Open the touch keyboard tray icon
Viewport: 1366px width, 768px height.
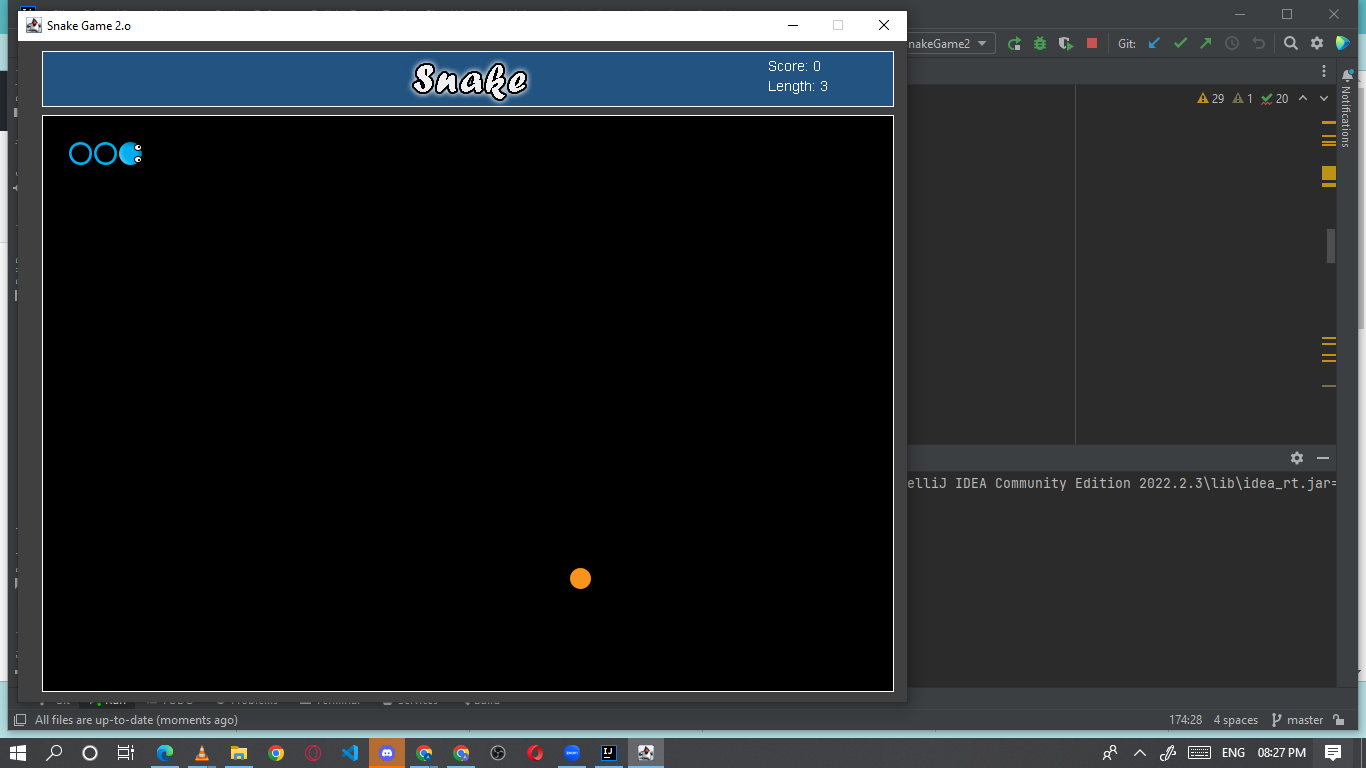pos(1199,753)
